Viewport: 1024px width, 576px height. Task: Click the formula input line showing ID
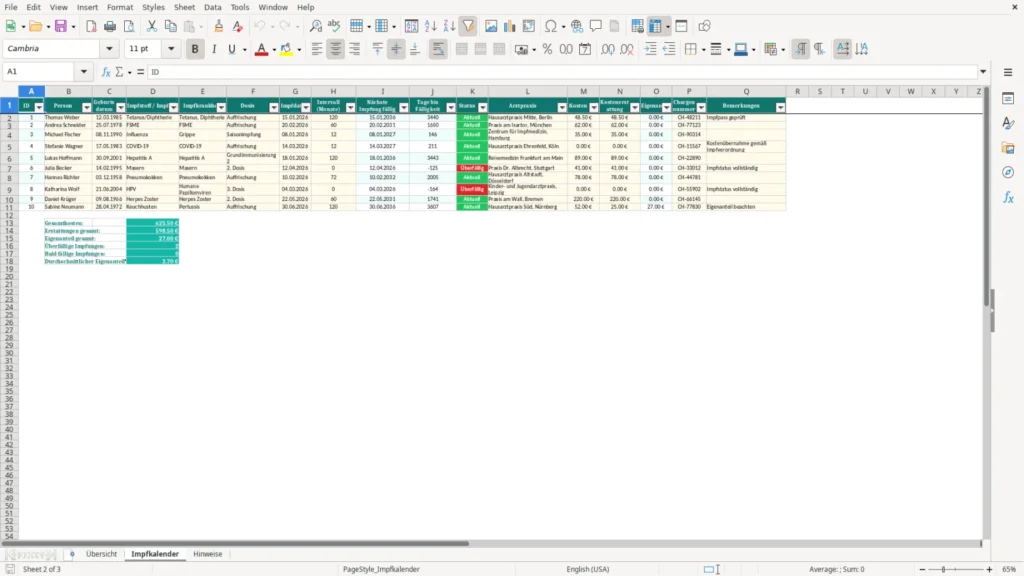pos(563,72)
